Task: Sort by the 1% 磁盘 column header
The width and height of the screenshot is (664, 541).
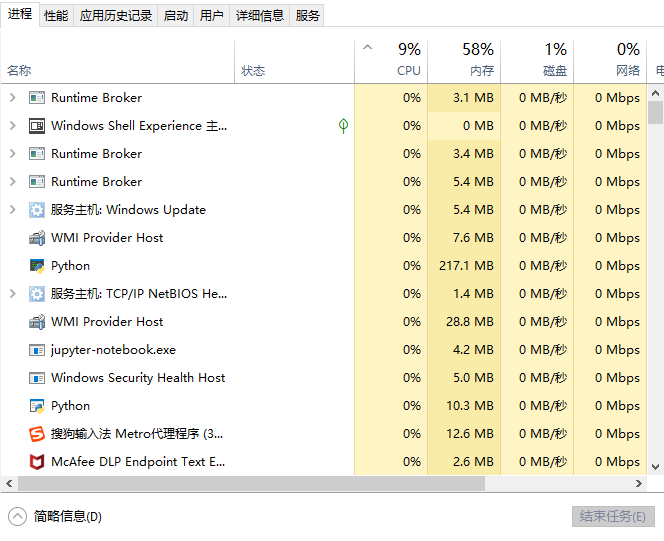Action: (x=537, y=62)
